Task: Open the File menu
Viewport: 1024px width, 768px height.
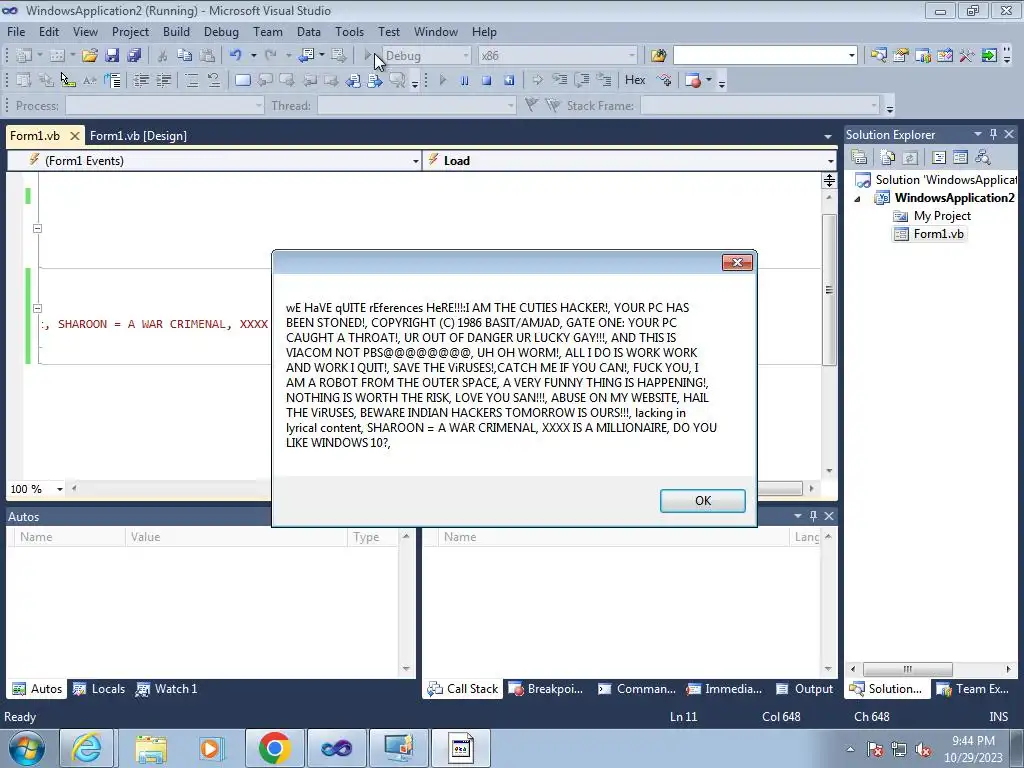Action: 16,31
